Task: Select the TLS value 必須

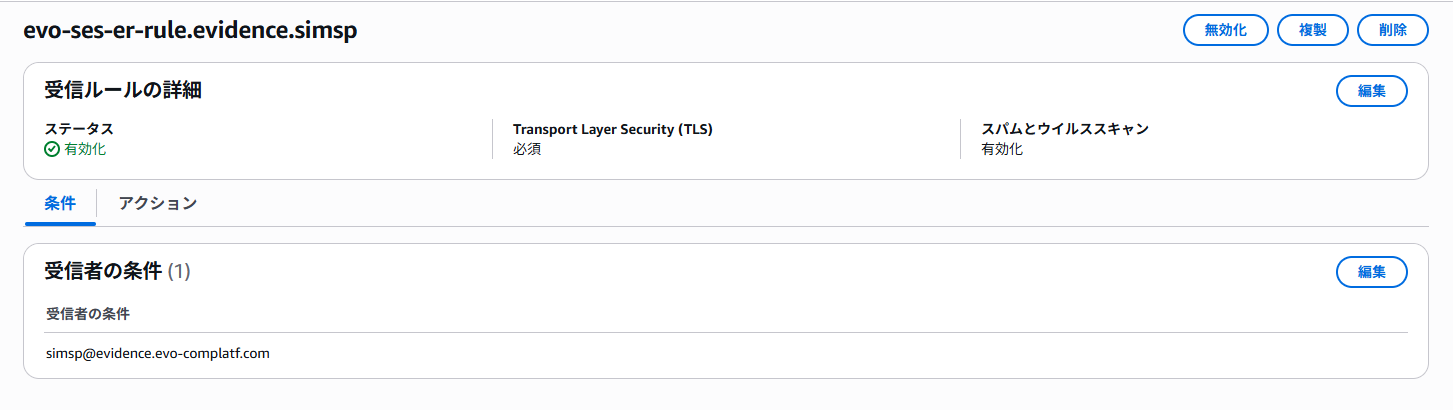Action: coord(527,150)
